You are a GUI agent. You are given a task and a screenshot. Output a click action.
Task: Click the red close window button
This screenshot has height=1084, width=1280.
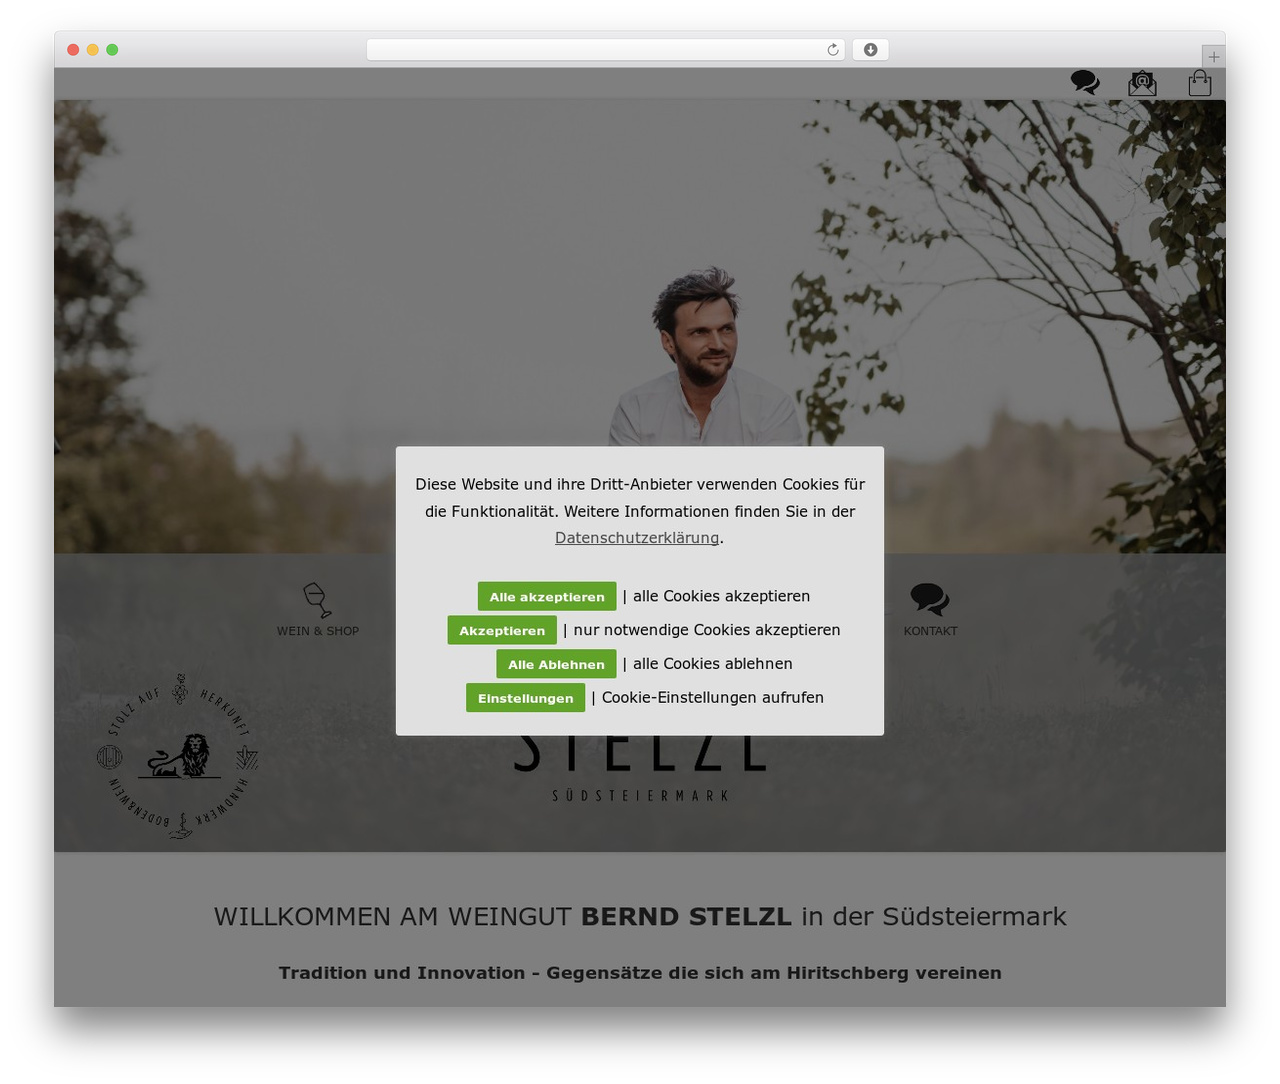pyautogui.click(x=73, y=50)
